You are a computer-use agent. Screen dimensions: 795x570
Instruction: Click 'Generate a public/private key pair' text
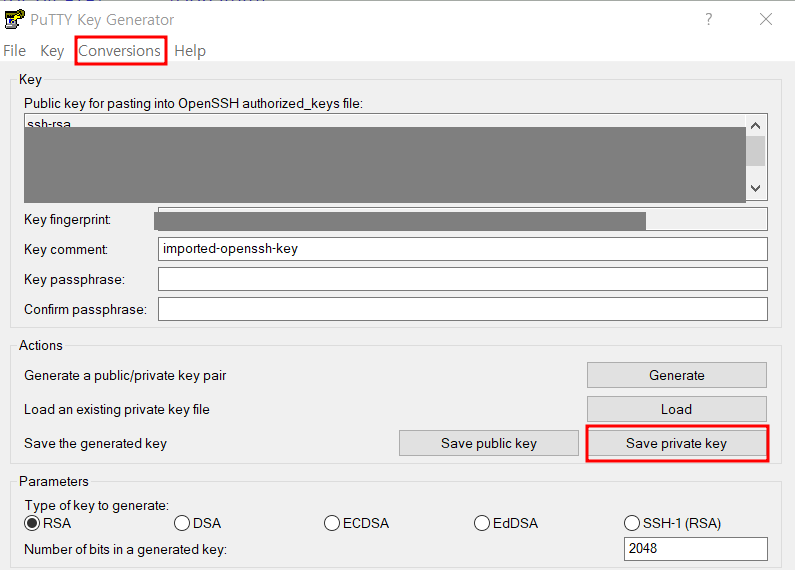pyautogui.click(x=125, y=376)
